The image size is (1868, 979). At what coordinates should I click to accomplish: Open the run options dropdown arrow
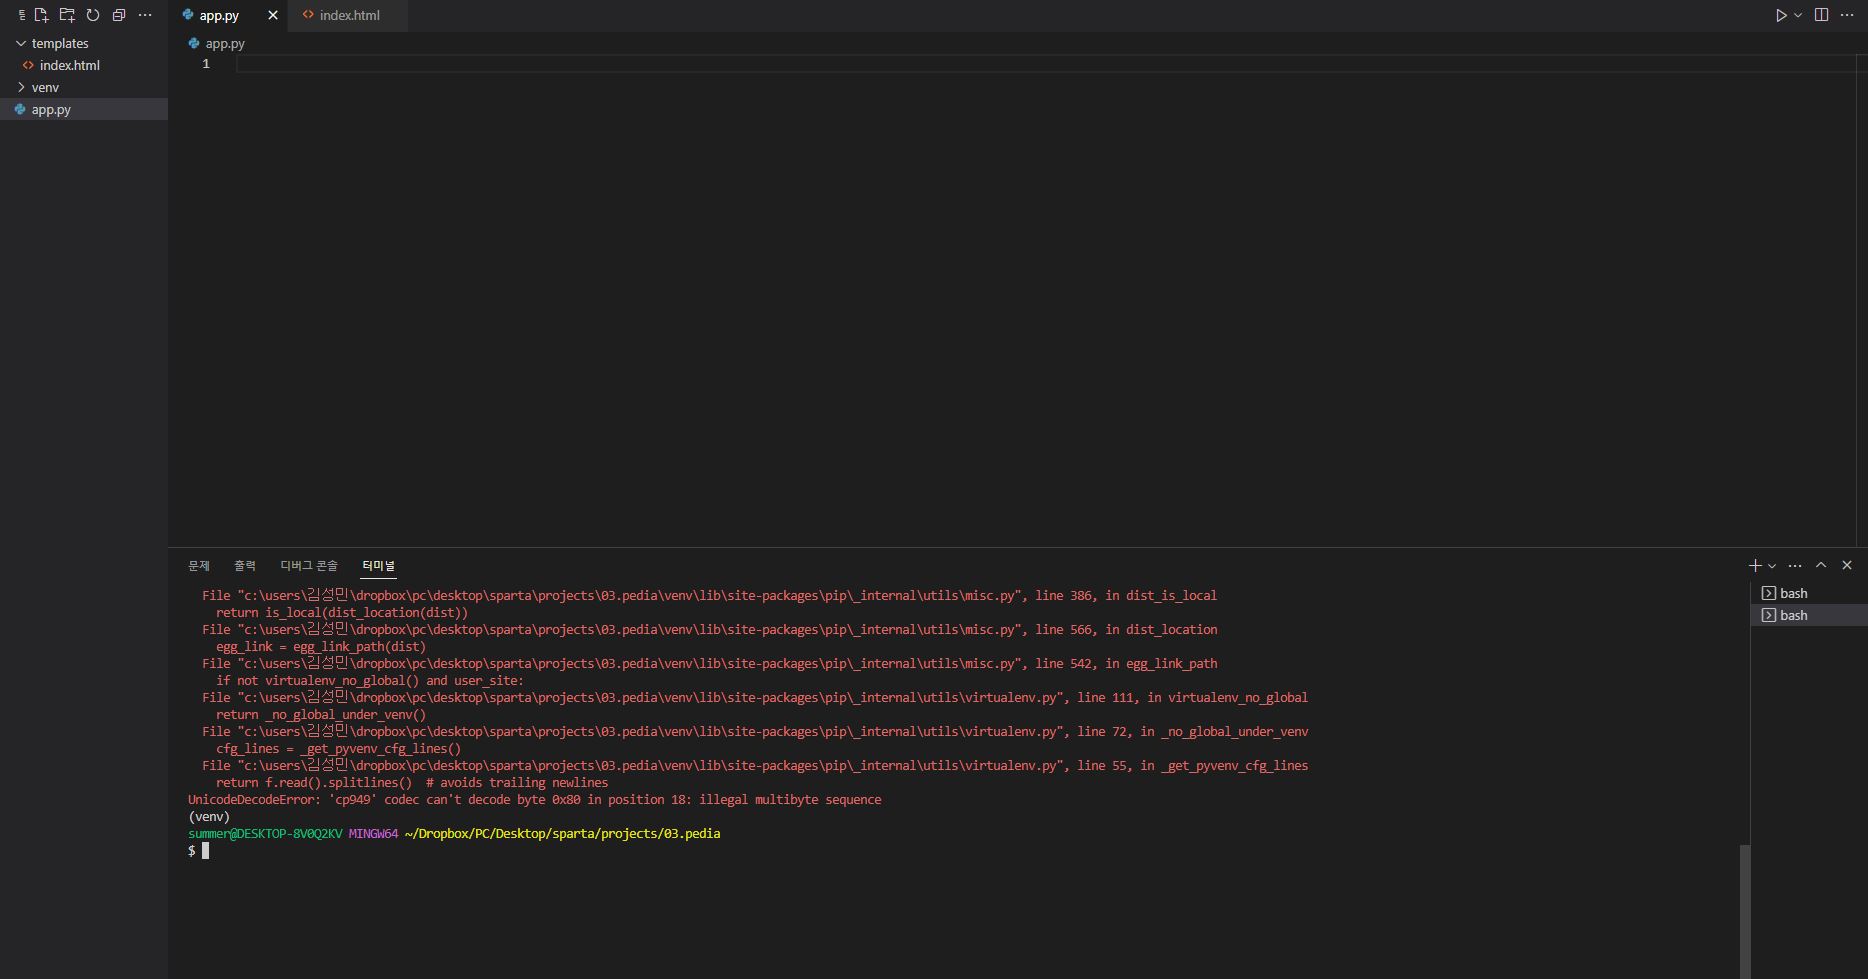(x=1798, y=15)
